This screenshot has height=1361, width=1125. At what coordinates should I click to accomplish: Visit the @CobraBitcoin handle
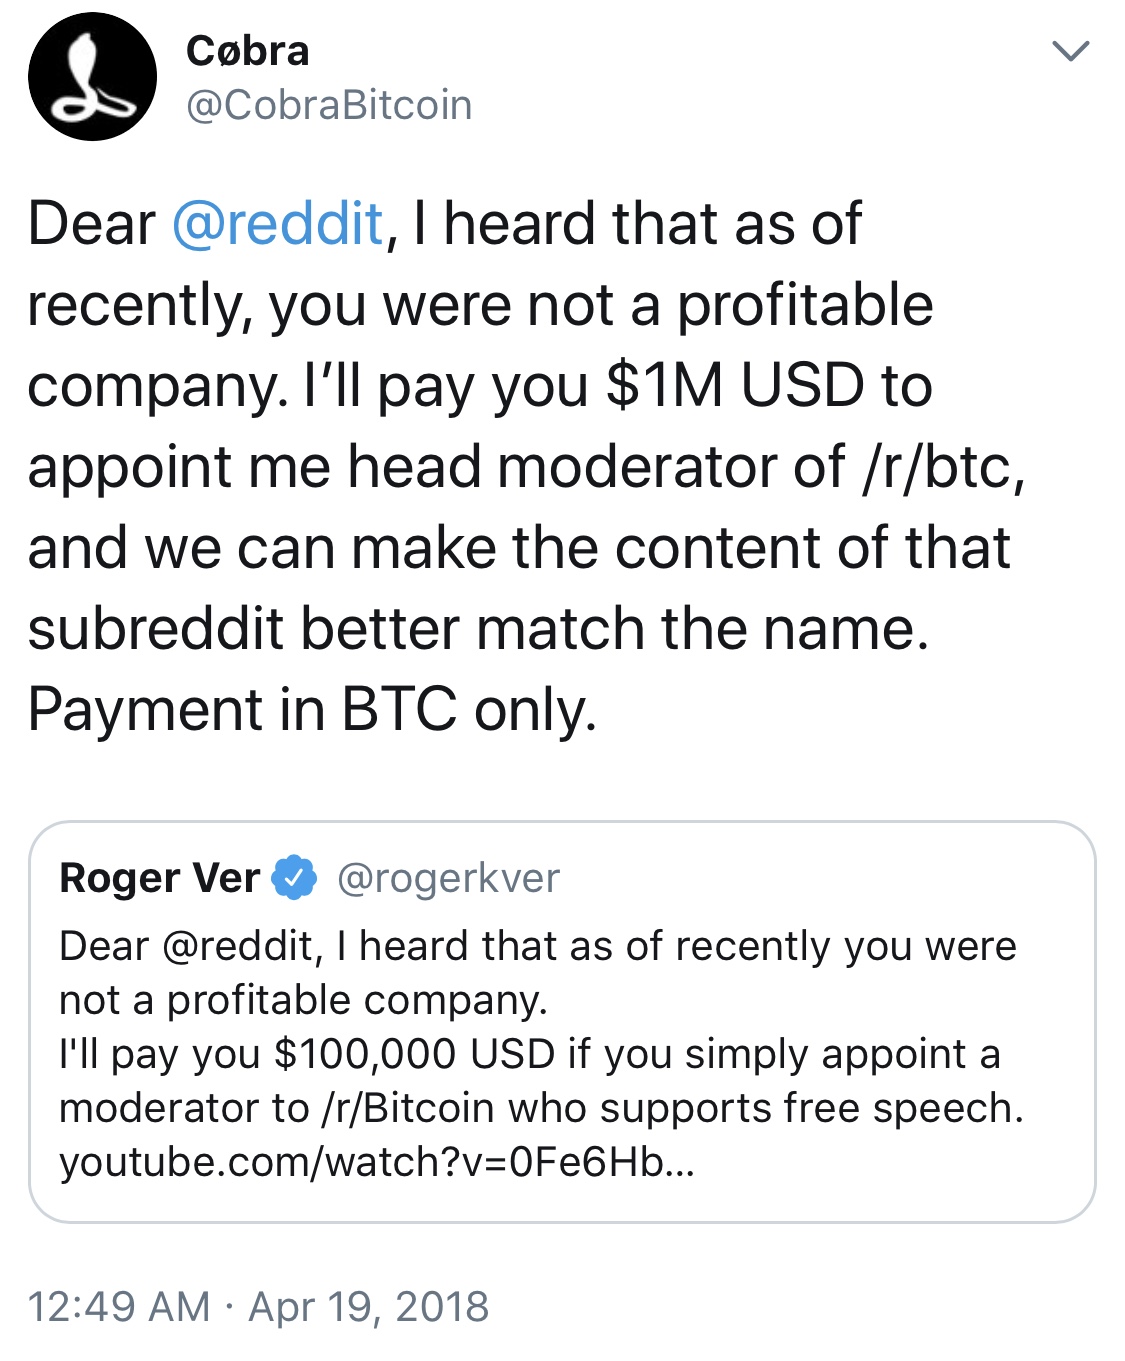coord(329,105)
